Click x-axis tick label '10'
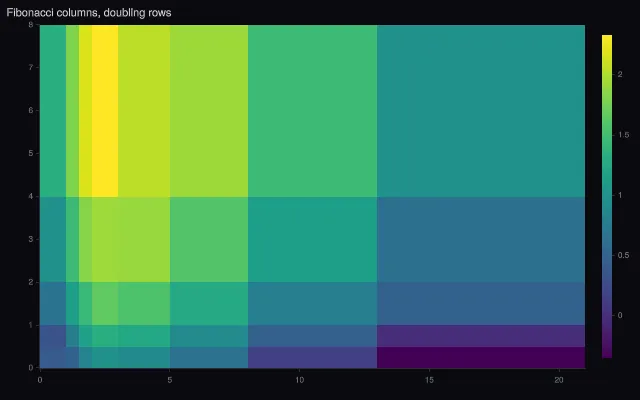The height and width of the screenshot is (400, 640). 300,380
